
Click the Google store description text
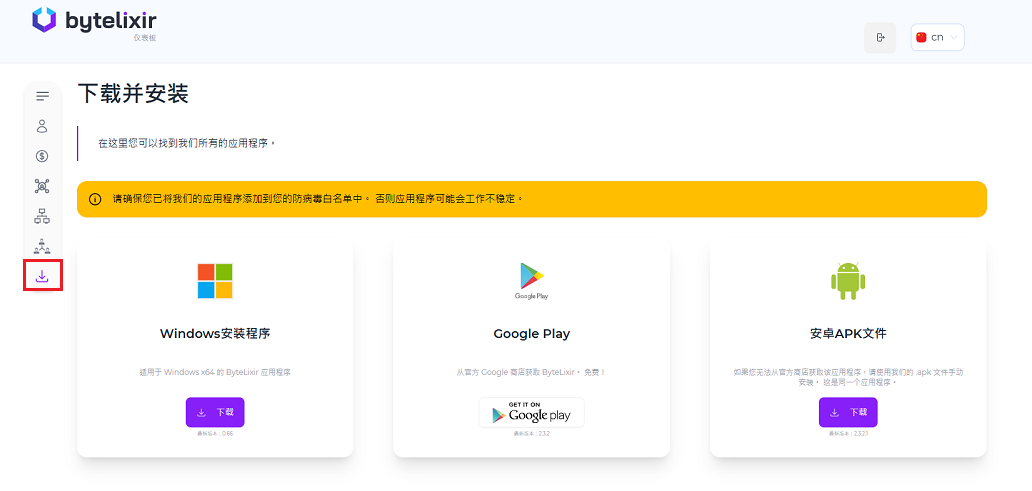click(x=532, y=372)
